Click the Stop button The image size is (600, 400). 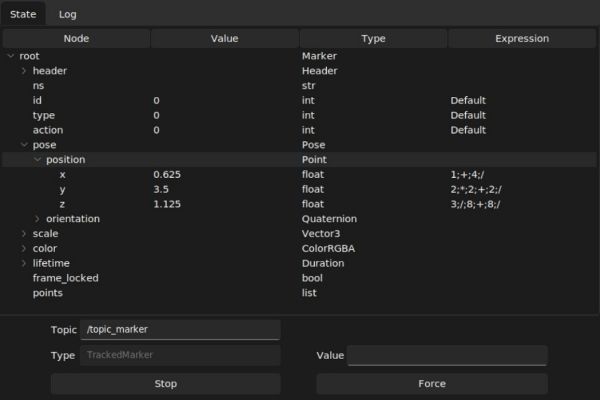coord(165,384)
